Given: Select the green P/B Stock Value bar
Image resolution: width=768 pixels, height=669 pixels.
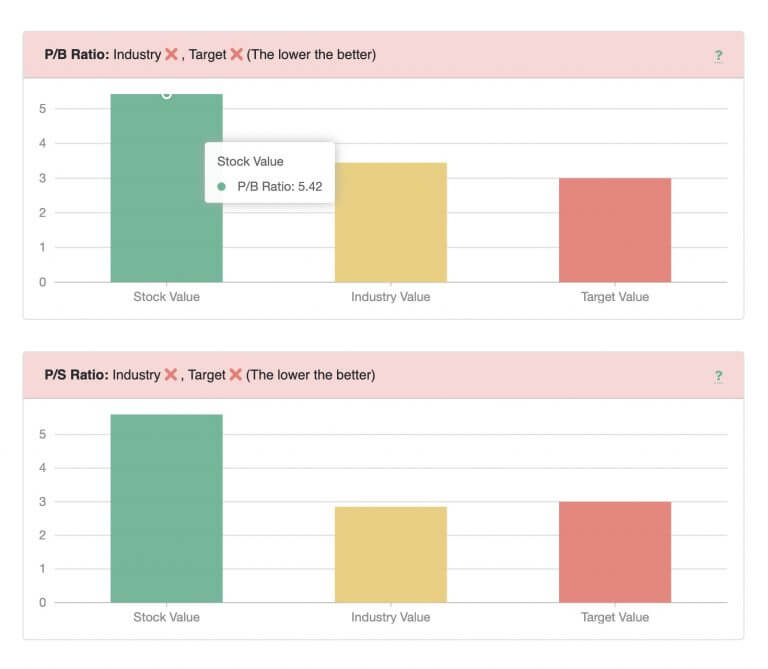Looking at the screenshot, I should 167,188.
